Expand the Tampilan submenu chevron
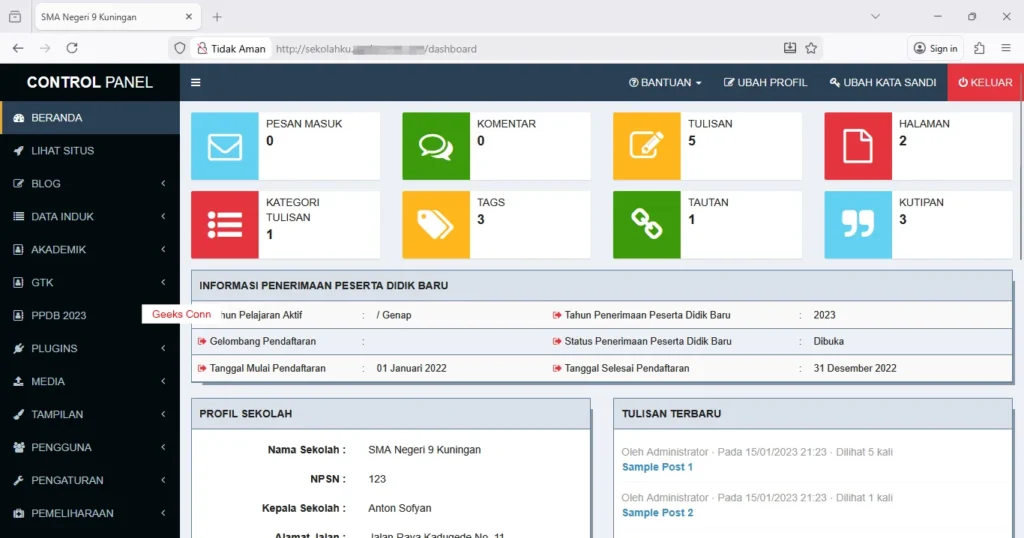Screen dimensions: 1024x538 tap(163, 415)
